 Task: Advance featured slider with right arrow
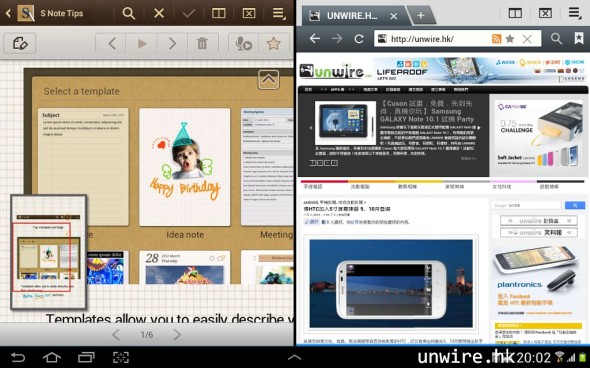[479, 128]
